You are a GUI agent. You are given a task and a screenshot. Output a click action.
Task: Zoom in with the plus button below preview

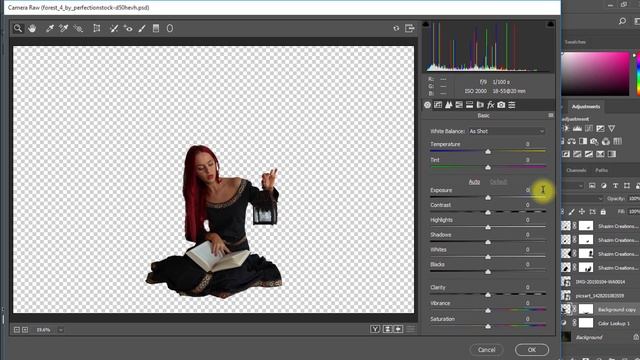25,330
